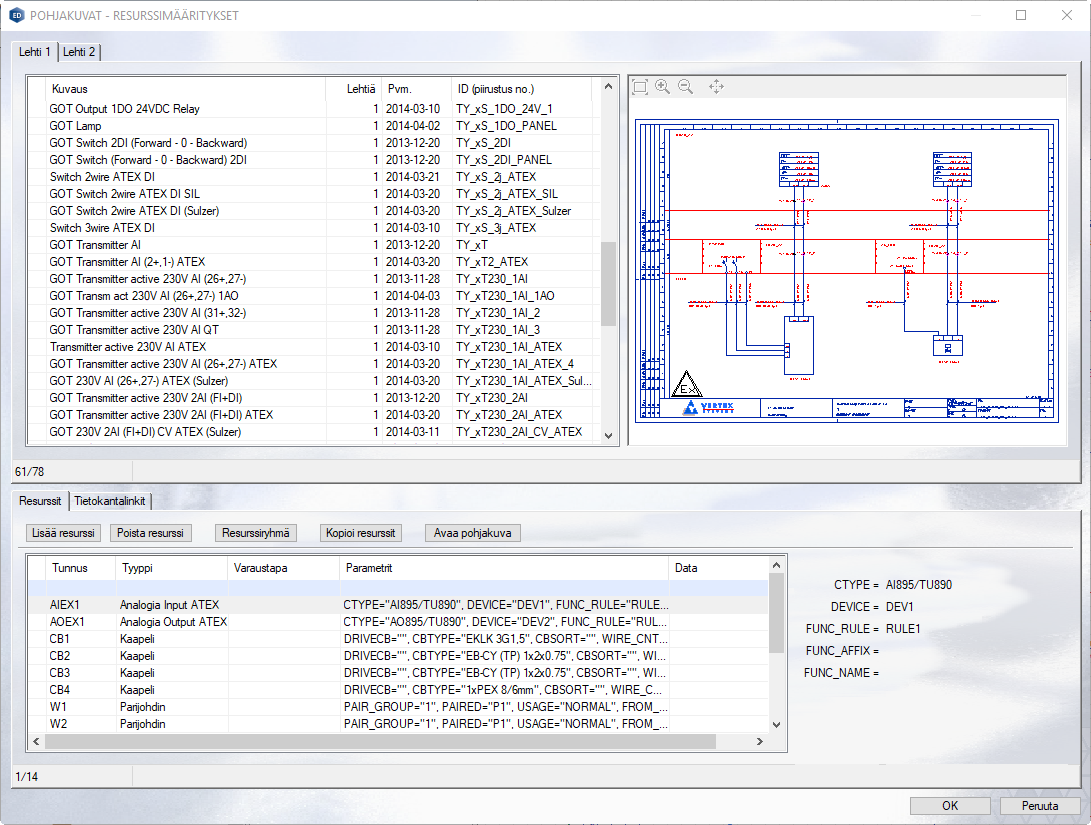Screen dimensions: 1091x825
Task: Click Kopioi resurssit button
Action: pos(361,533)
